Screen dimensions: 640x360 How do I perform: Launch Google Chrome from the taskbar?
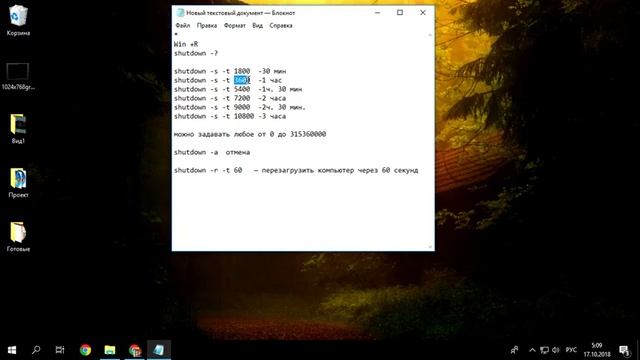(x=85, y=350)
